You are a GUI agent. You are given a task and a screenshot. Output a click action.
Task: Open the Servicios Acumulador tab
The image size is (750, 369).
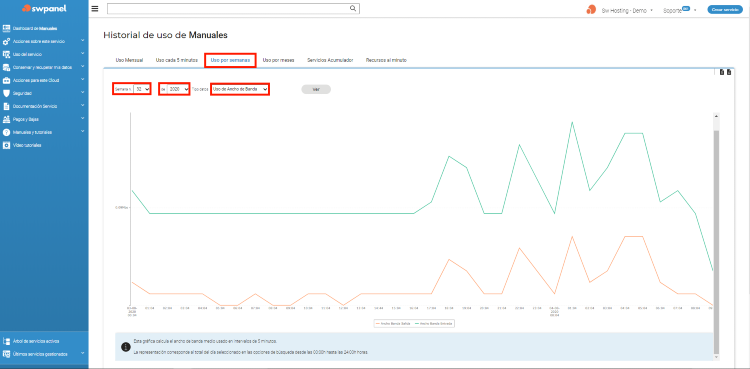[x=330, y=60]
